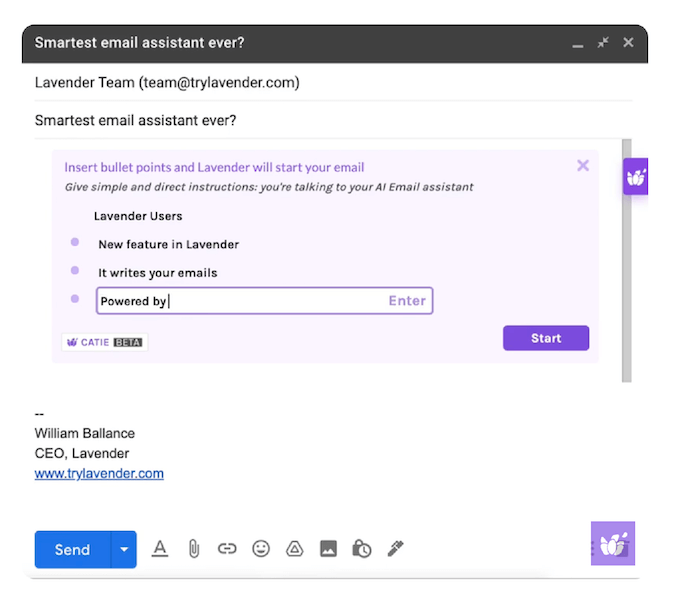Click the compose window title bar text

pyautogui.click(x=139, y=43)
